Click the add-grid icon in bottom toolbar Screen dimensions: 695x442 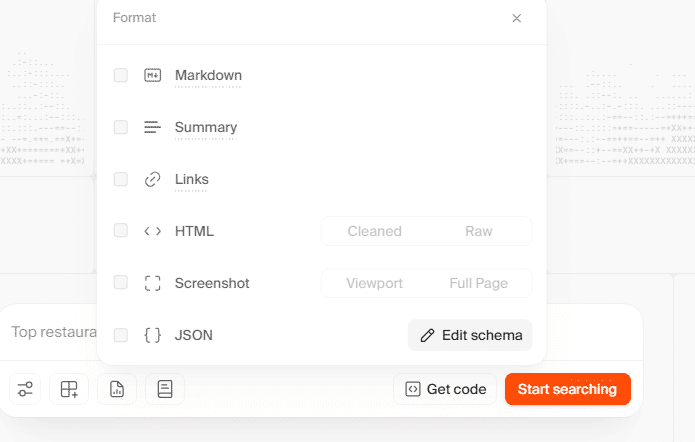(x=69, y=389)
